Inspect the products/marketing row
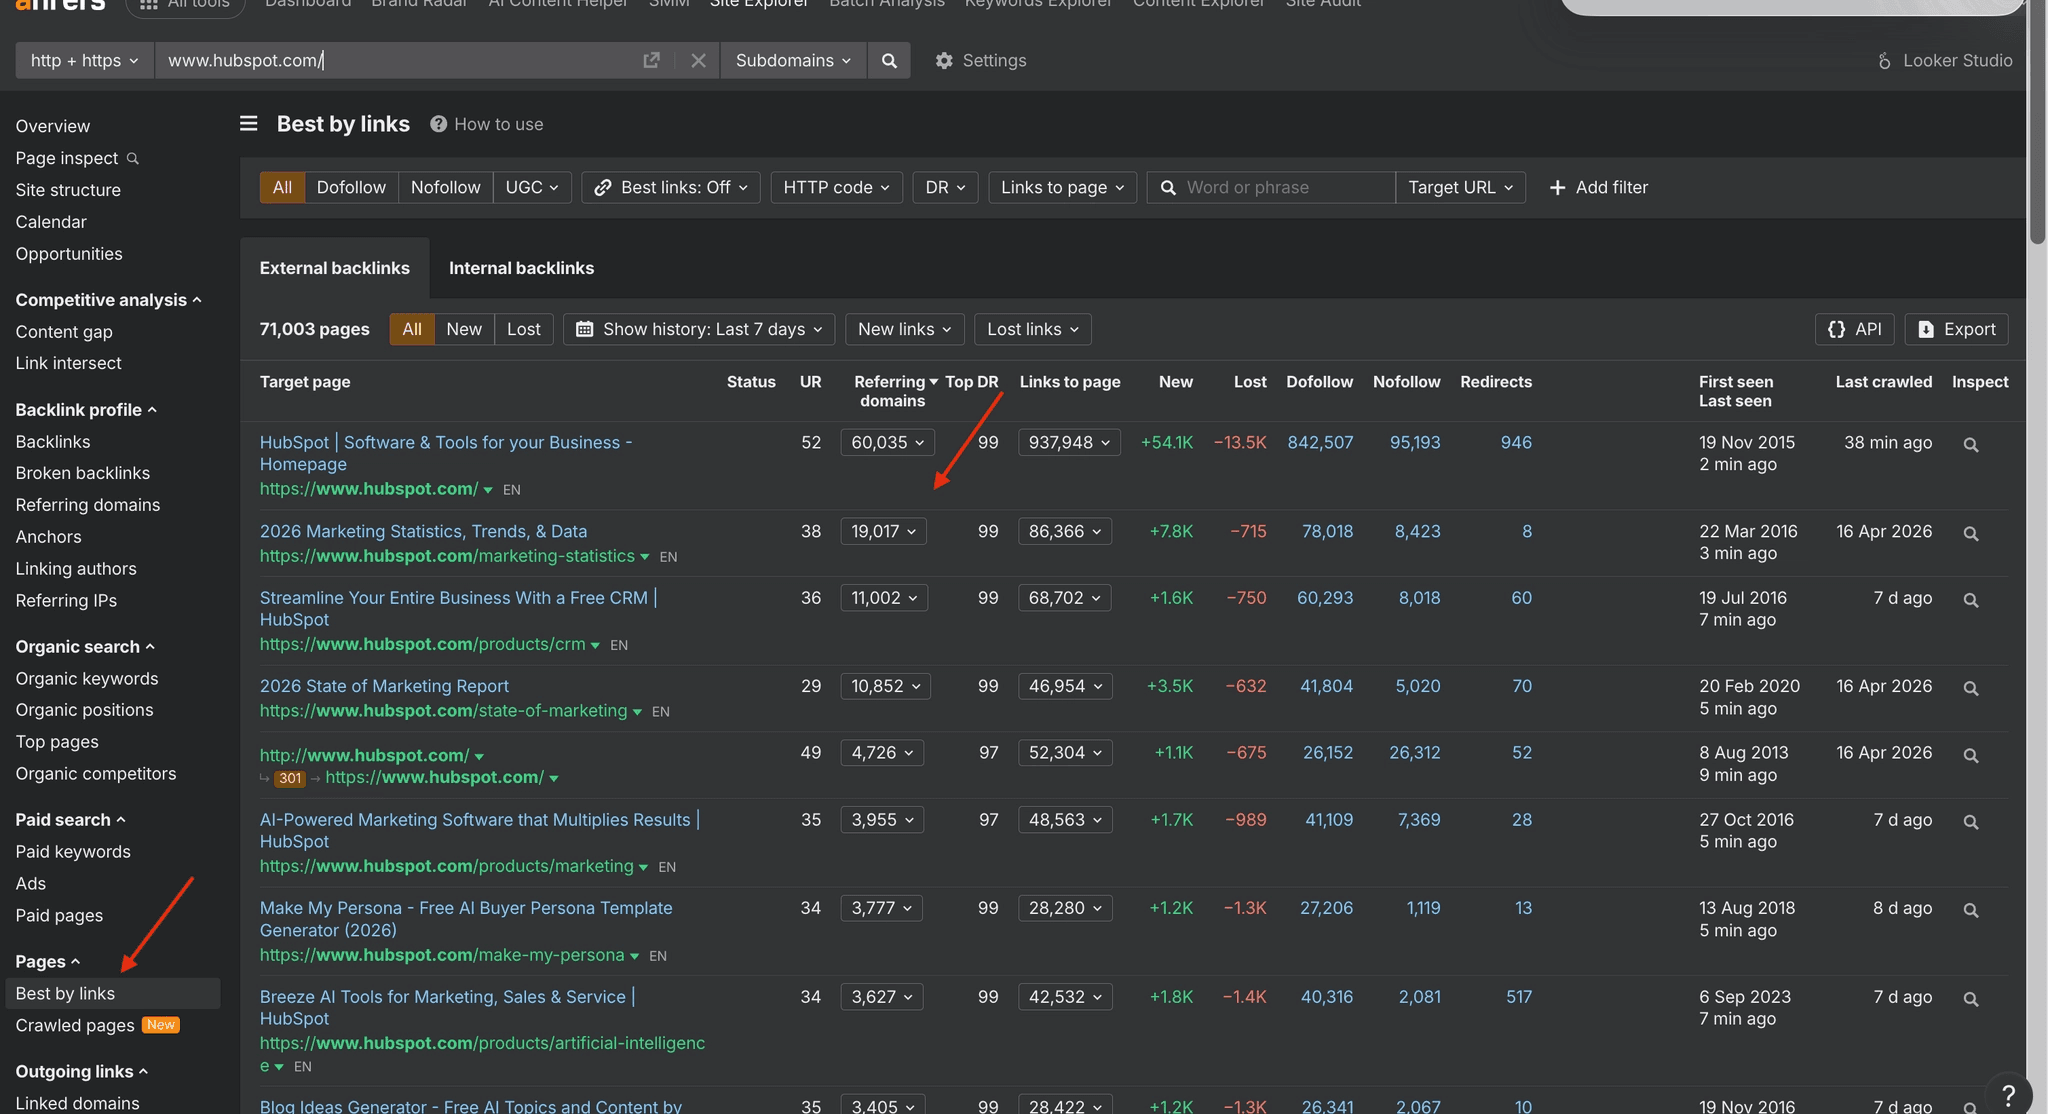Screen dimensions: 2048x1114 (1970, 821)
